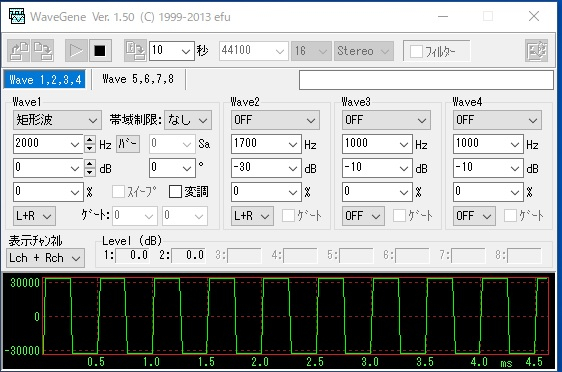562x372 pixels.
Task: Click the green waveform display graph
Action: 296,316
